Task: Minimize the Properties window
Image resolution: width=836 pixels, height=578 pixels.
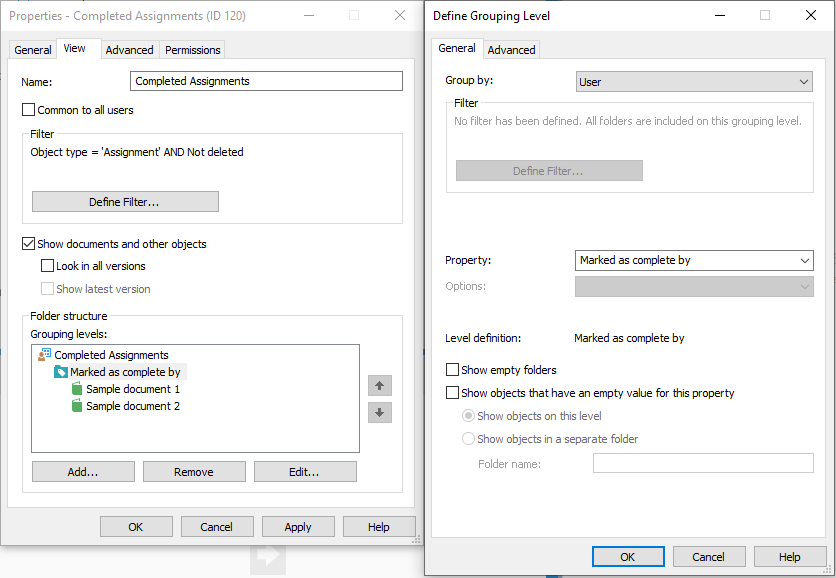Action: click(309, 15)
